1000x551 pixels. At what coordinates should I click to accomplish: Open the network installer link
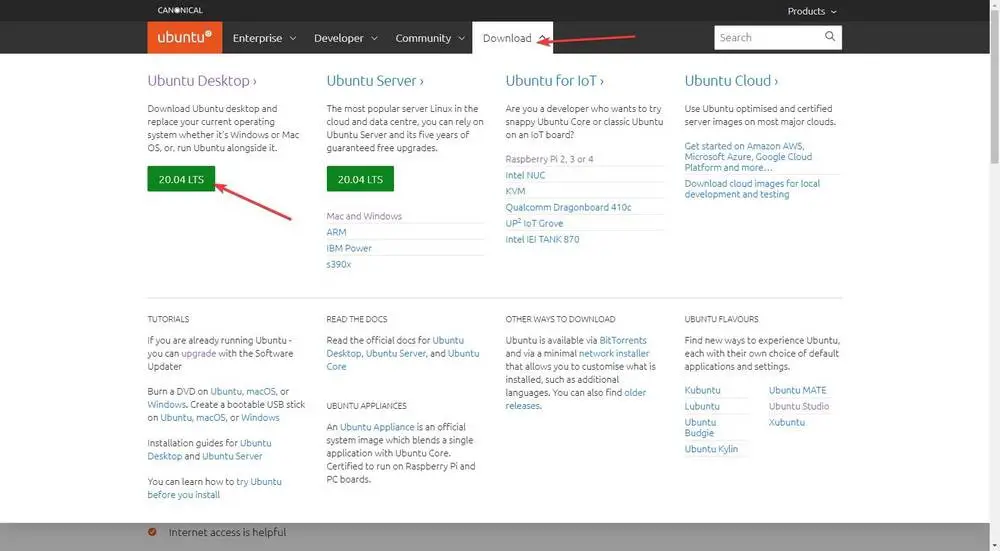(614, 353)
